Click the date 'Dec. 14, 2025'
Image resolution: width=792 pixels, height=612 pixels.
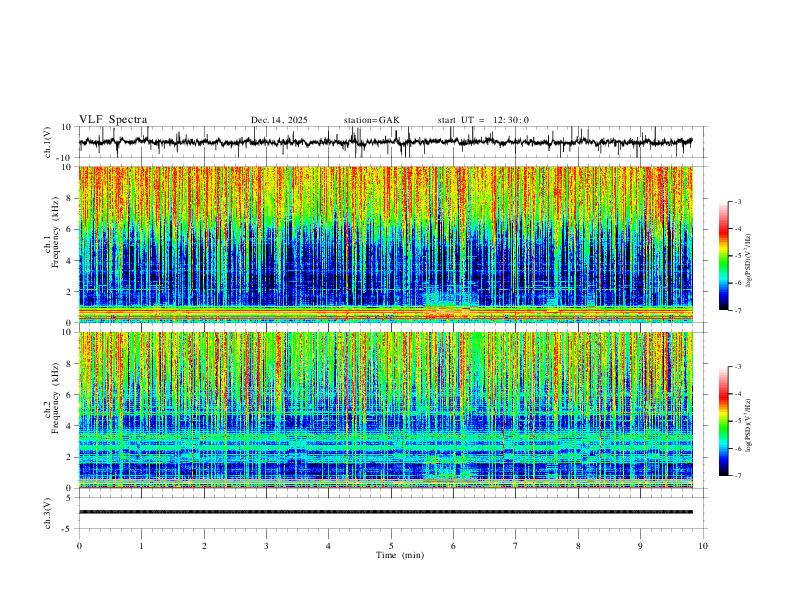click(x=279, y=120)
